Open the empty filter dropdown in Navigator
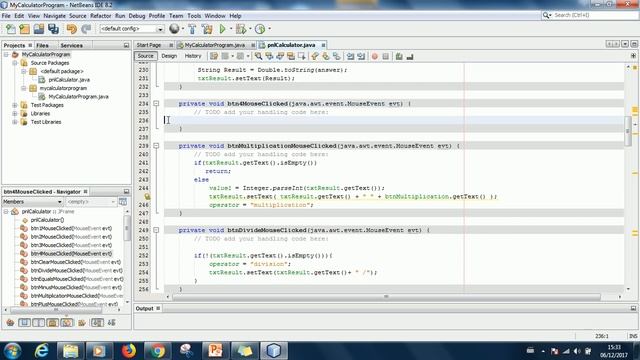The height and width of the screenshot is (360, 640). click(113, 202)
